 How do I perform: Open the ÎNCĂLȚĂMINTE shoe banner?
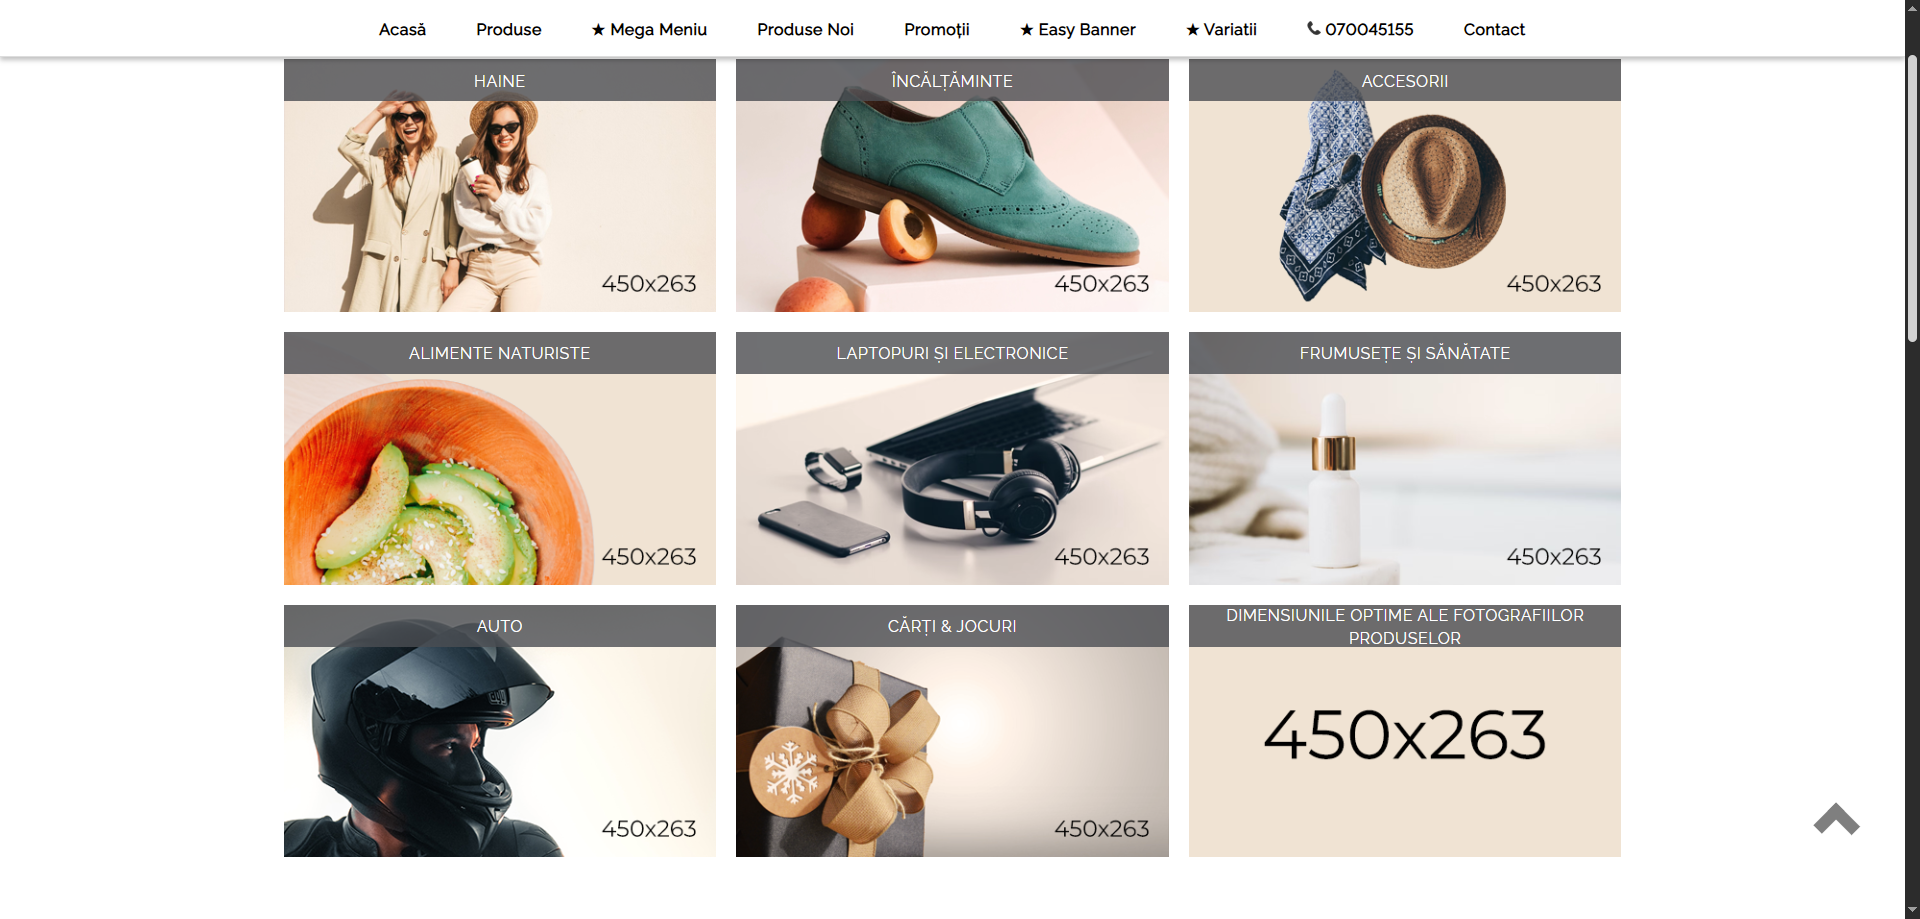[x=952, y=185]
